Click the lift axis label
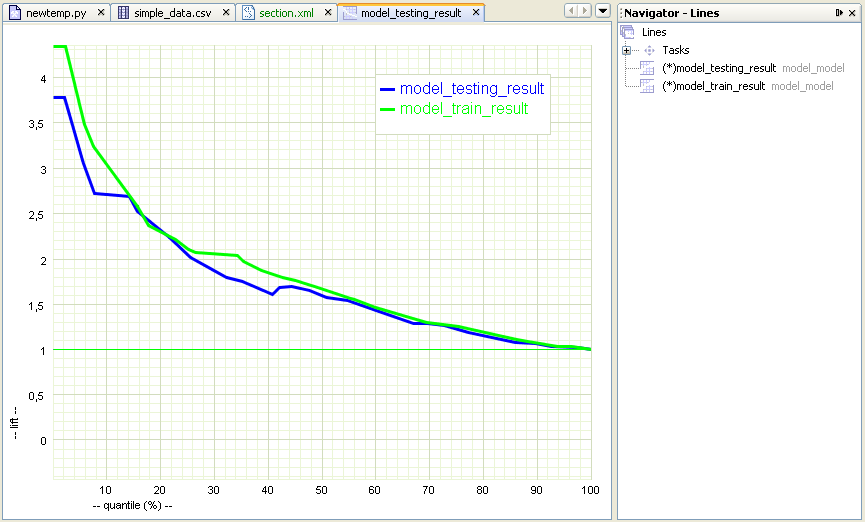Viewport: 865px width, 522px height. pyautogui.click(x=14, y=423)
